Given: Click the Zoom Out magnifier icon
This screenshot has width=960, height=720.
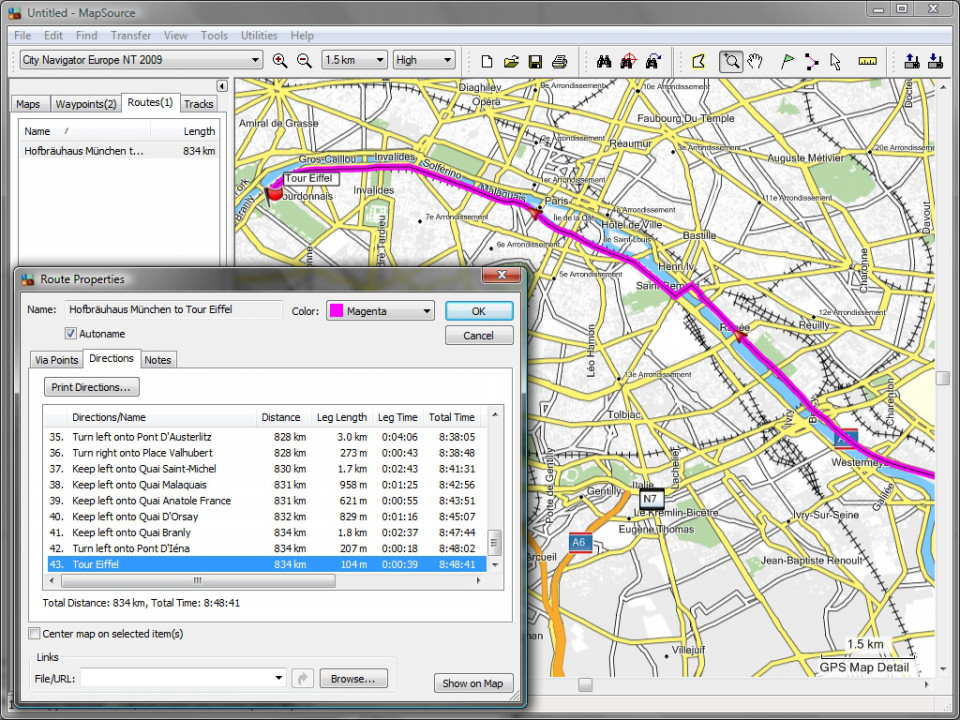Looking at the screenshot, I should (304, 60).
